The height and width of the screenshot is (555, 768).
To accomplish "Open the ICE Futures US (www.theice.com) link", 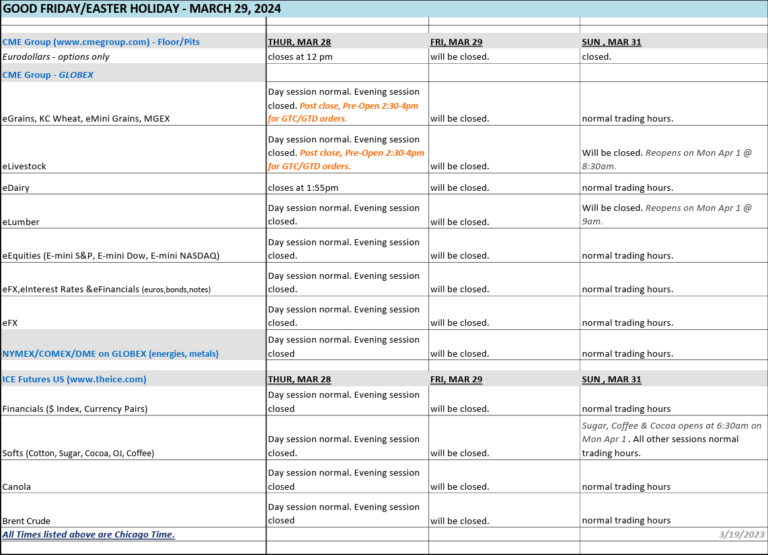I will [74, 379].
